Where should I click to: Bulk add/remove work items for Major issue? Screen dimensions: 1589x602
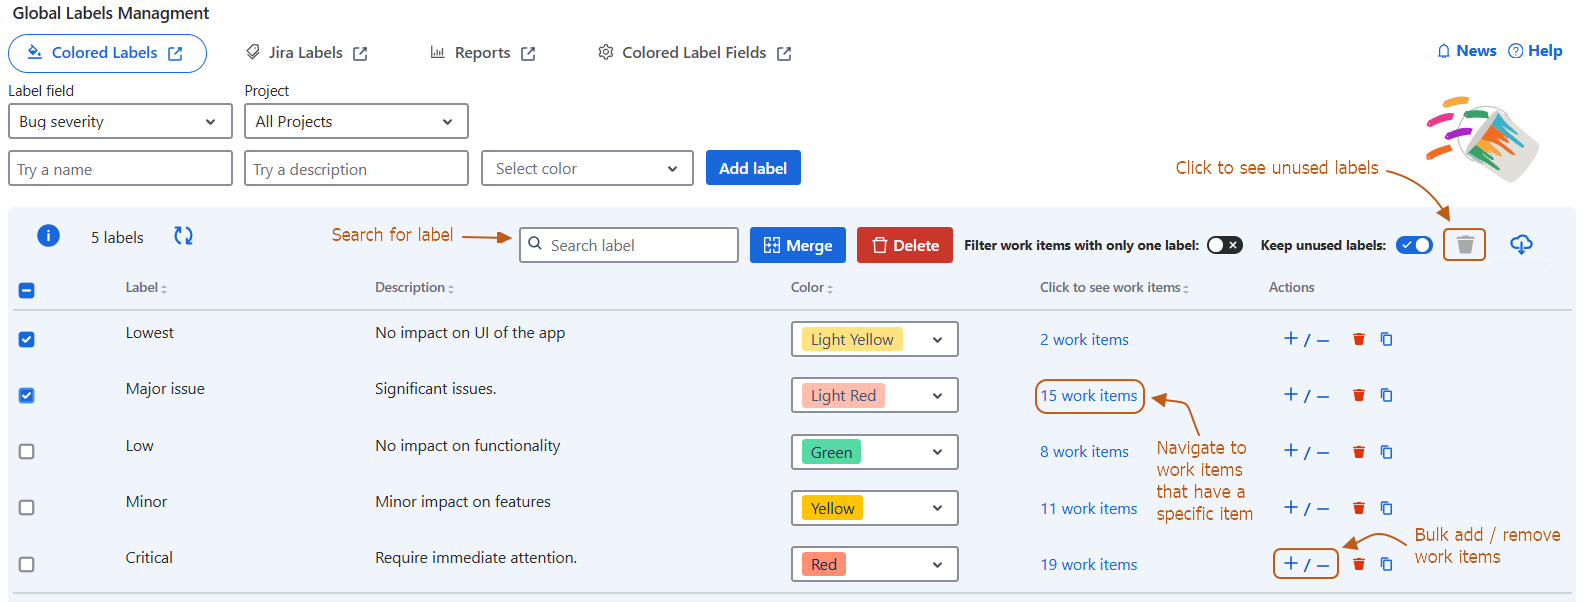(x=1306, y=395)
